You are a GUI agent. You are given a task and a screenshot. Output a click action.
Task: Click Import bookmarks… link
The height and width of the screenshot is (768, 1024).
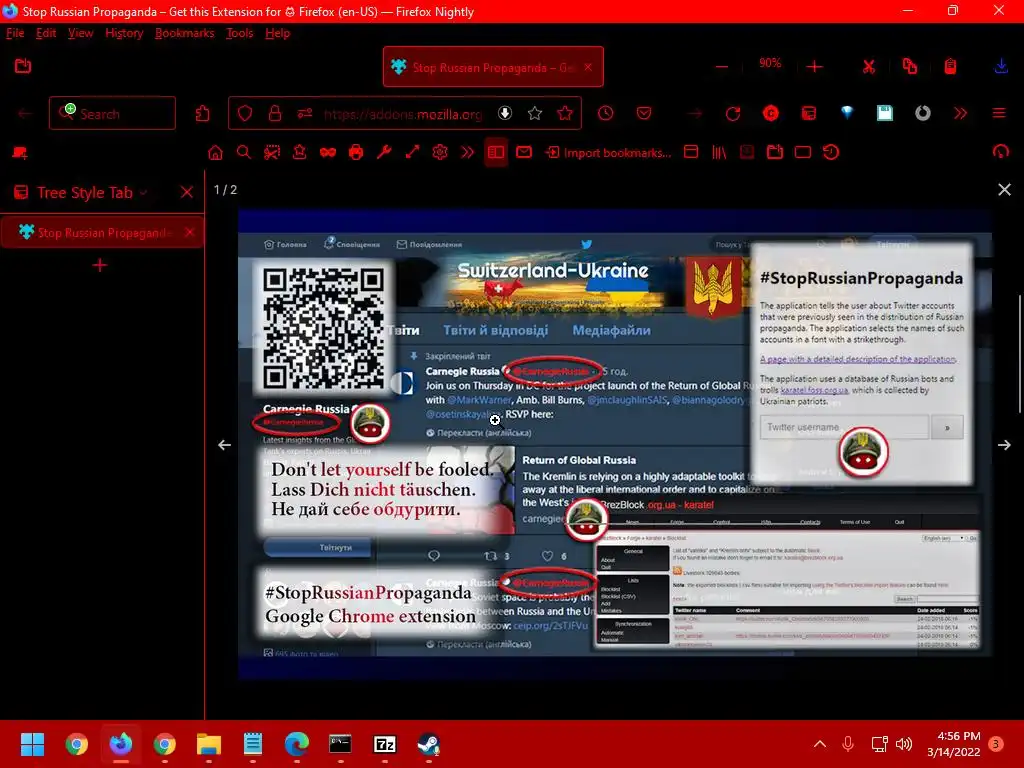[x=609, y=153]
